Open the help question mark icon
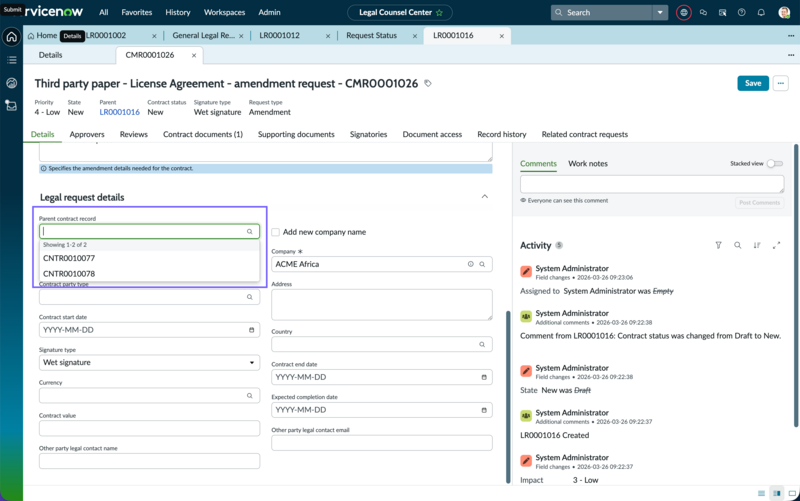This screenshot has height=501, width=800. tap(742, 12)
